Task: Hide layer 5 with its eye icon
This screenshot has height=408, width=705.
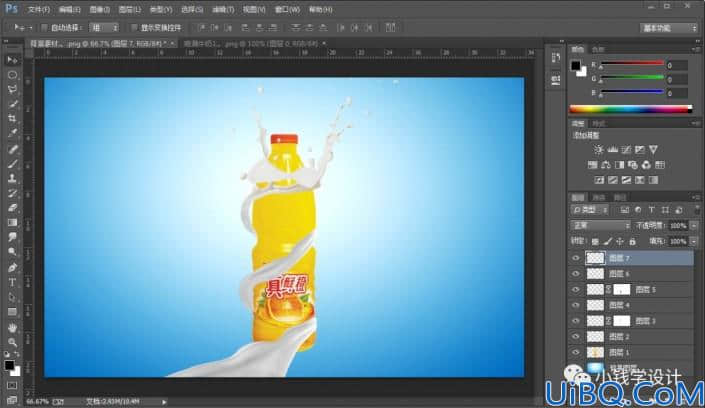Action: (576, 290)
